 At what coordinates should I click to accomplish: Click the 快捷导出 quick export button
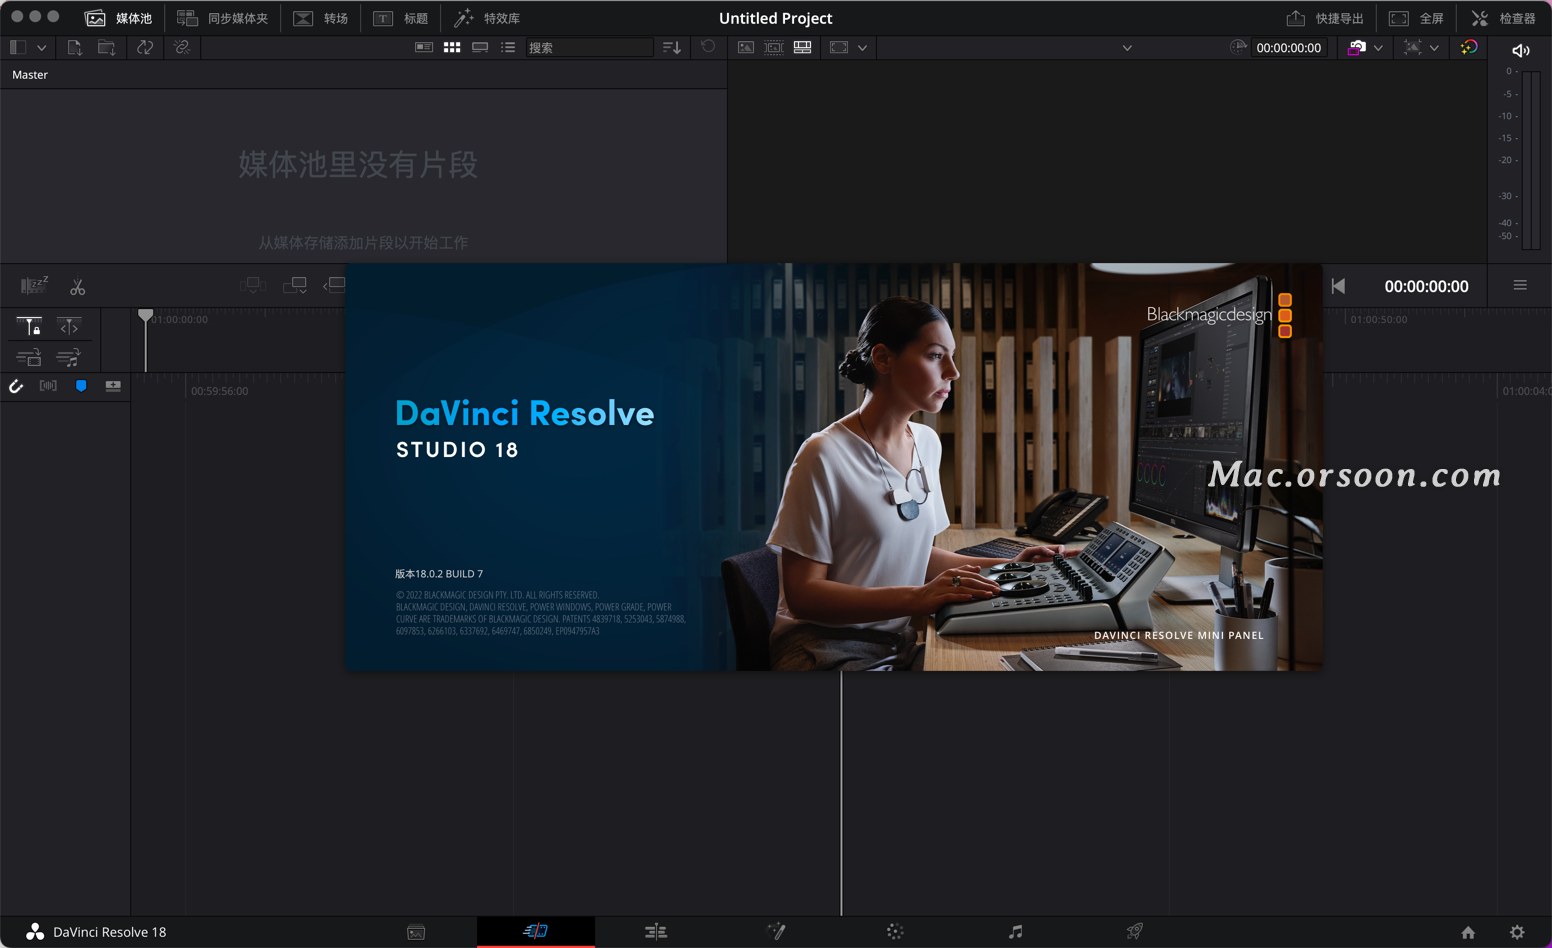[1325, 18]
